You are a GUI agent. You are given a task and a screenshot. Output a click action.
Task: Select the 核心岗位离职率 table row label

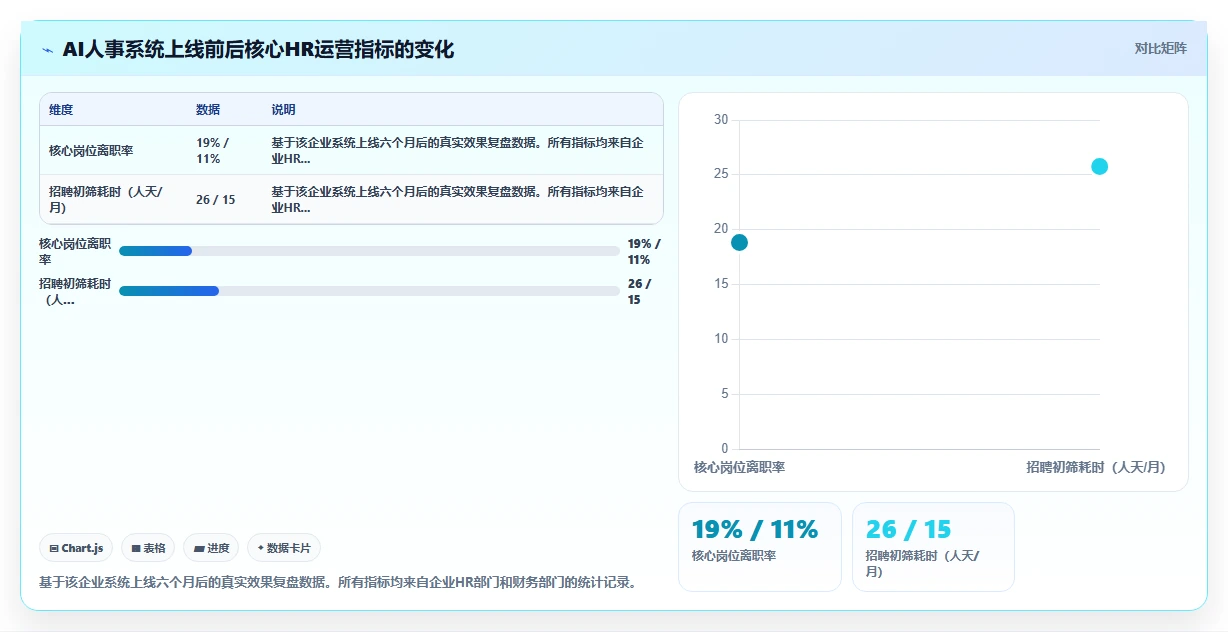point(91,151)
